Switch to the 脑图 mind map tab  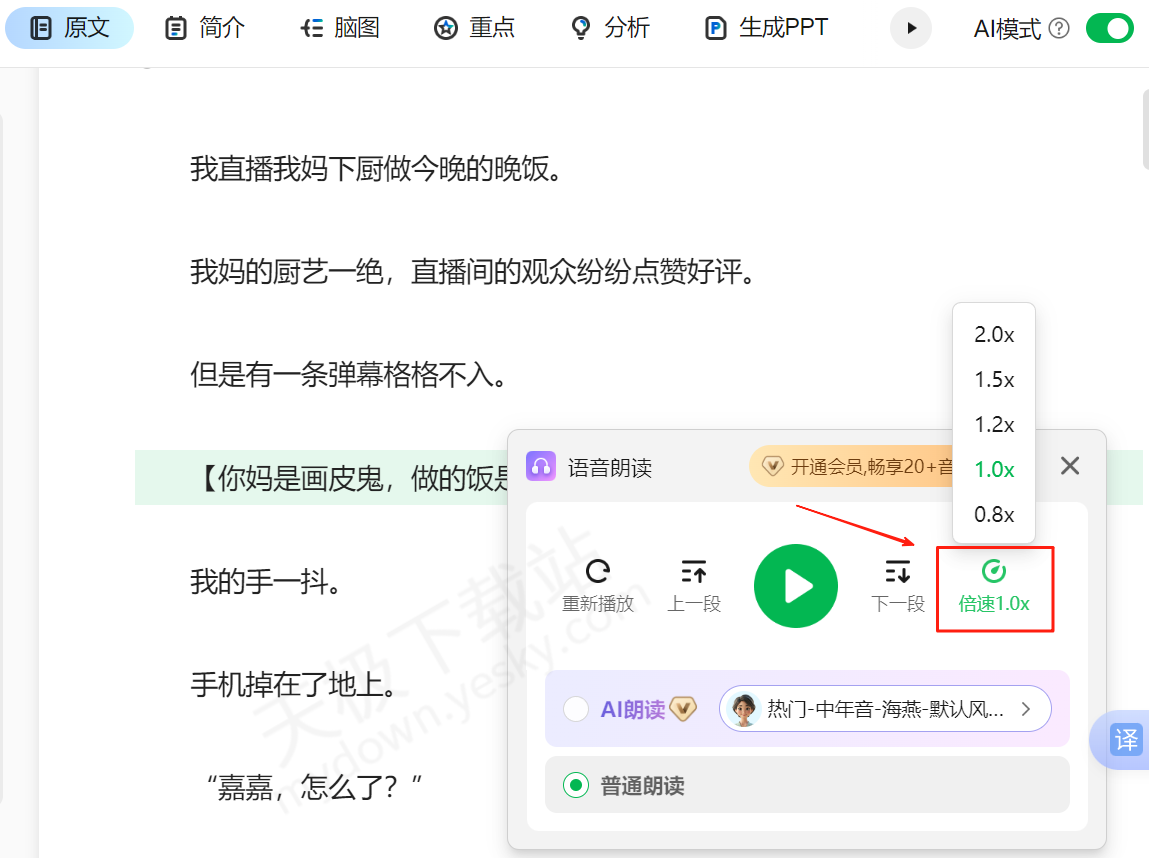click(339, 27)
